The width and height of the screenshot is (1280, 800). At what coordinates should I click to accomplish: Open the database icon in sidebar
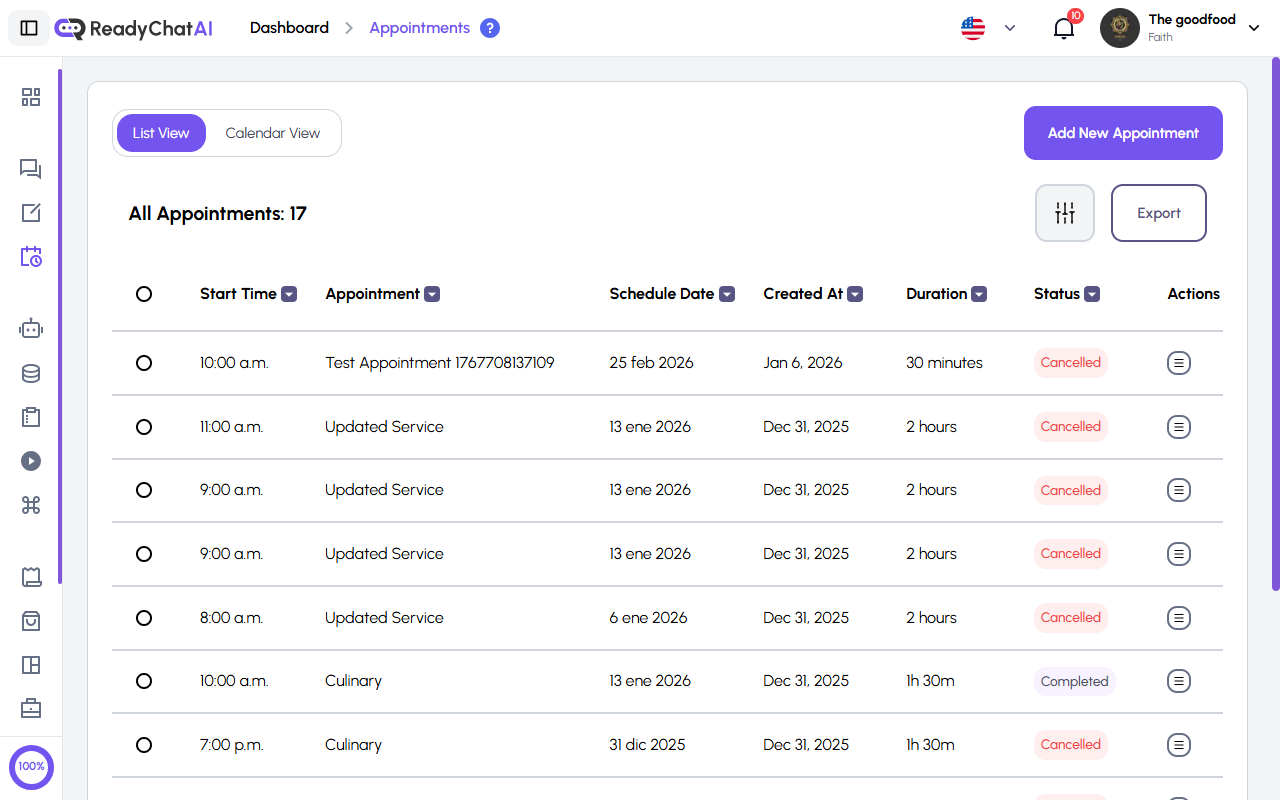tap(31, 373)
